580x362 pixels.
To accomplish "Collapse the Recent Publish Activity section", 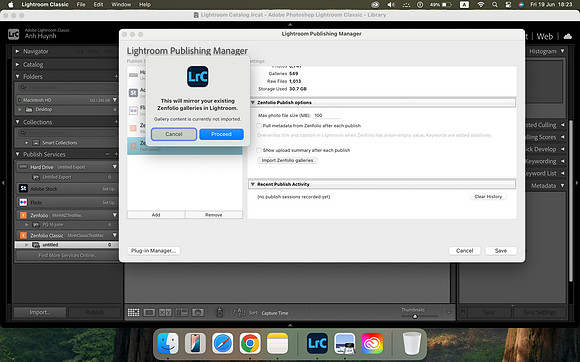I will [253, 184].
